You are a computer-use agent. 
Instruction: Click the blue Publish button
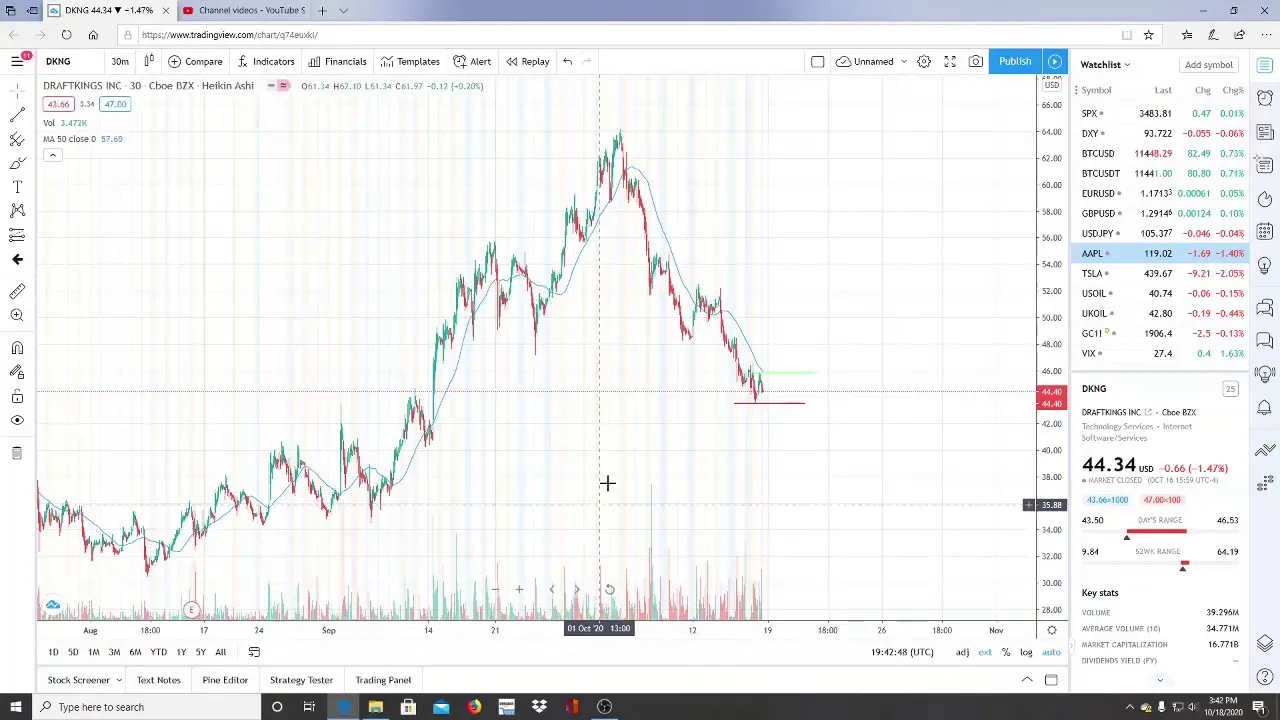coord(1015,61)
